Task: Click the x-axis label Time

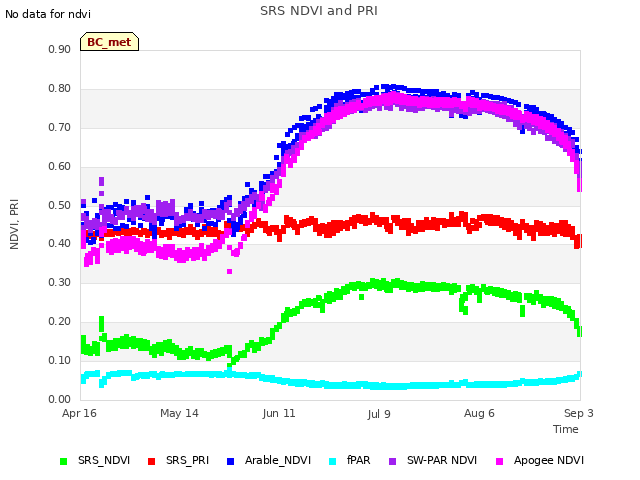Action: (565, 429)
